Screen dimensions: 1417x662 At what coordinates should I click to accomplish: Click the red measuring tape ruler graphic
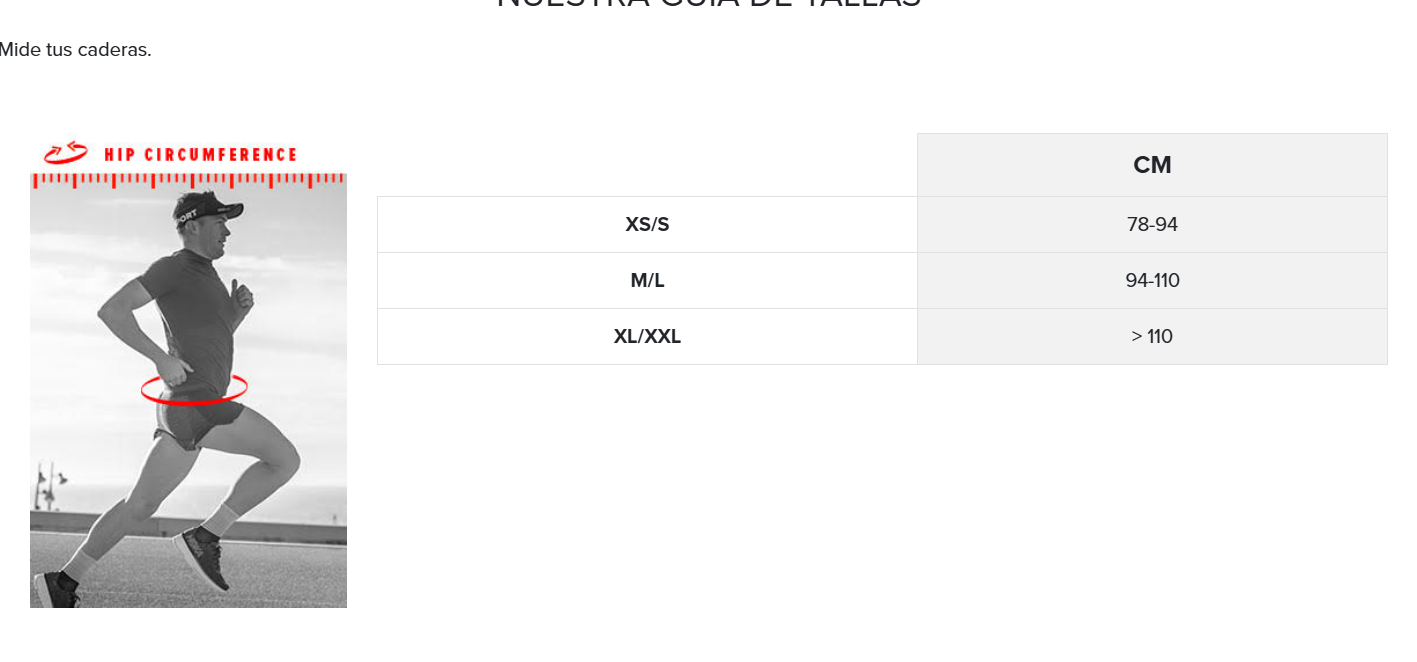coord(188,181)
